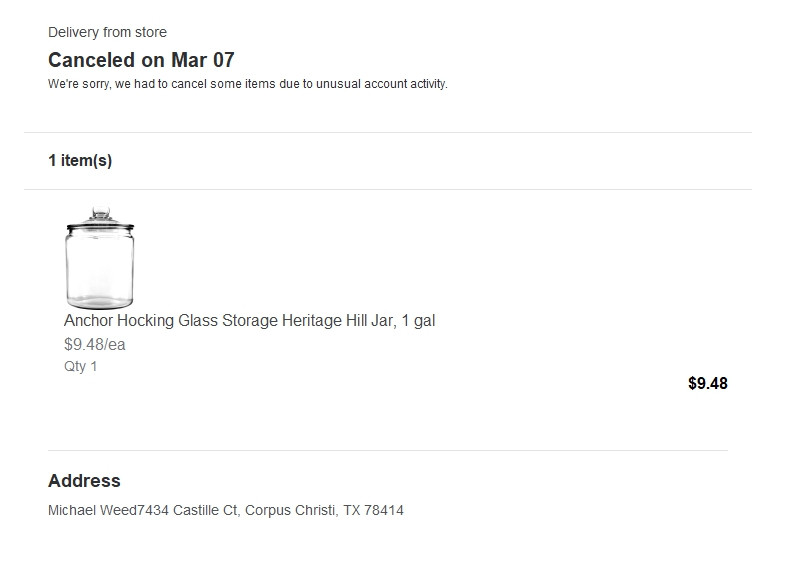
Task: Select the Michael Weed address line
Action: pos(225,510)
